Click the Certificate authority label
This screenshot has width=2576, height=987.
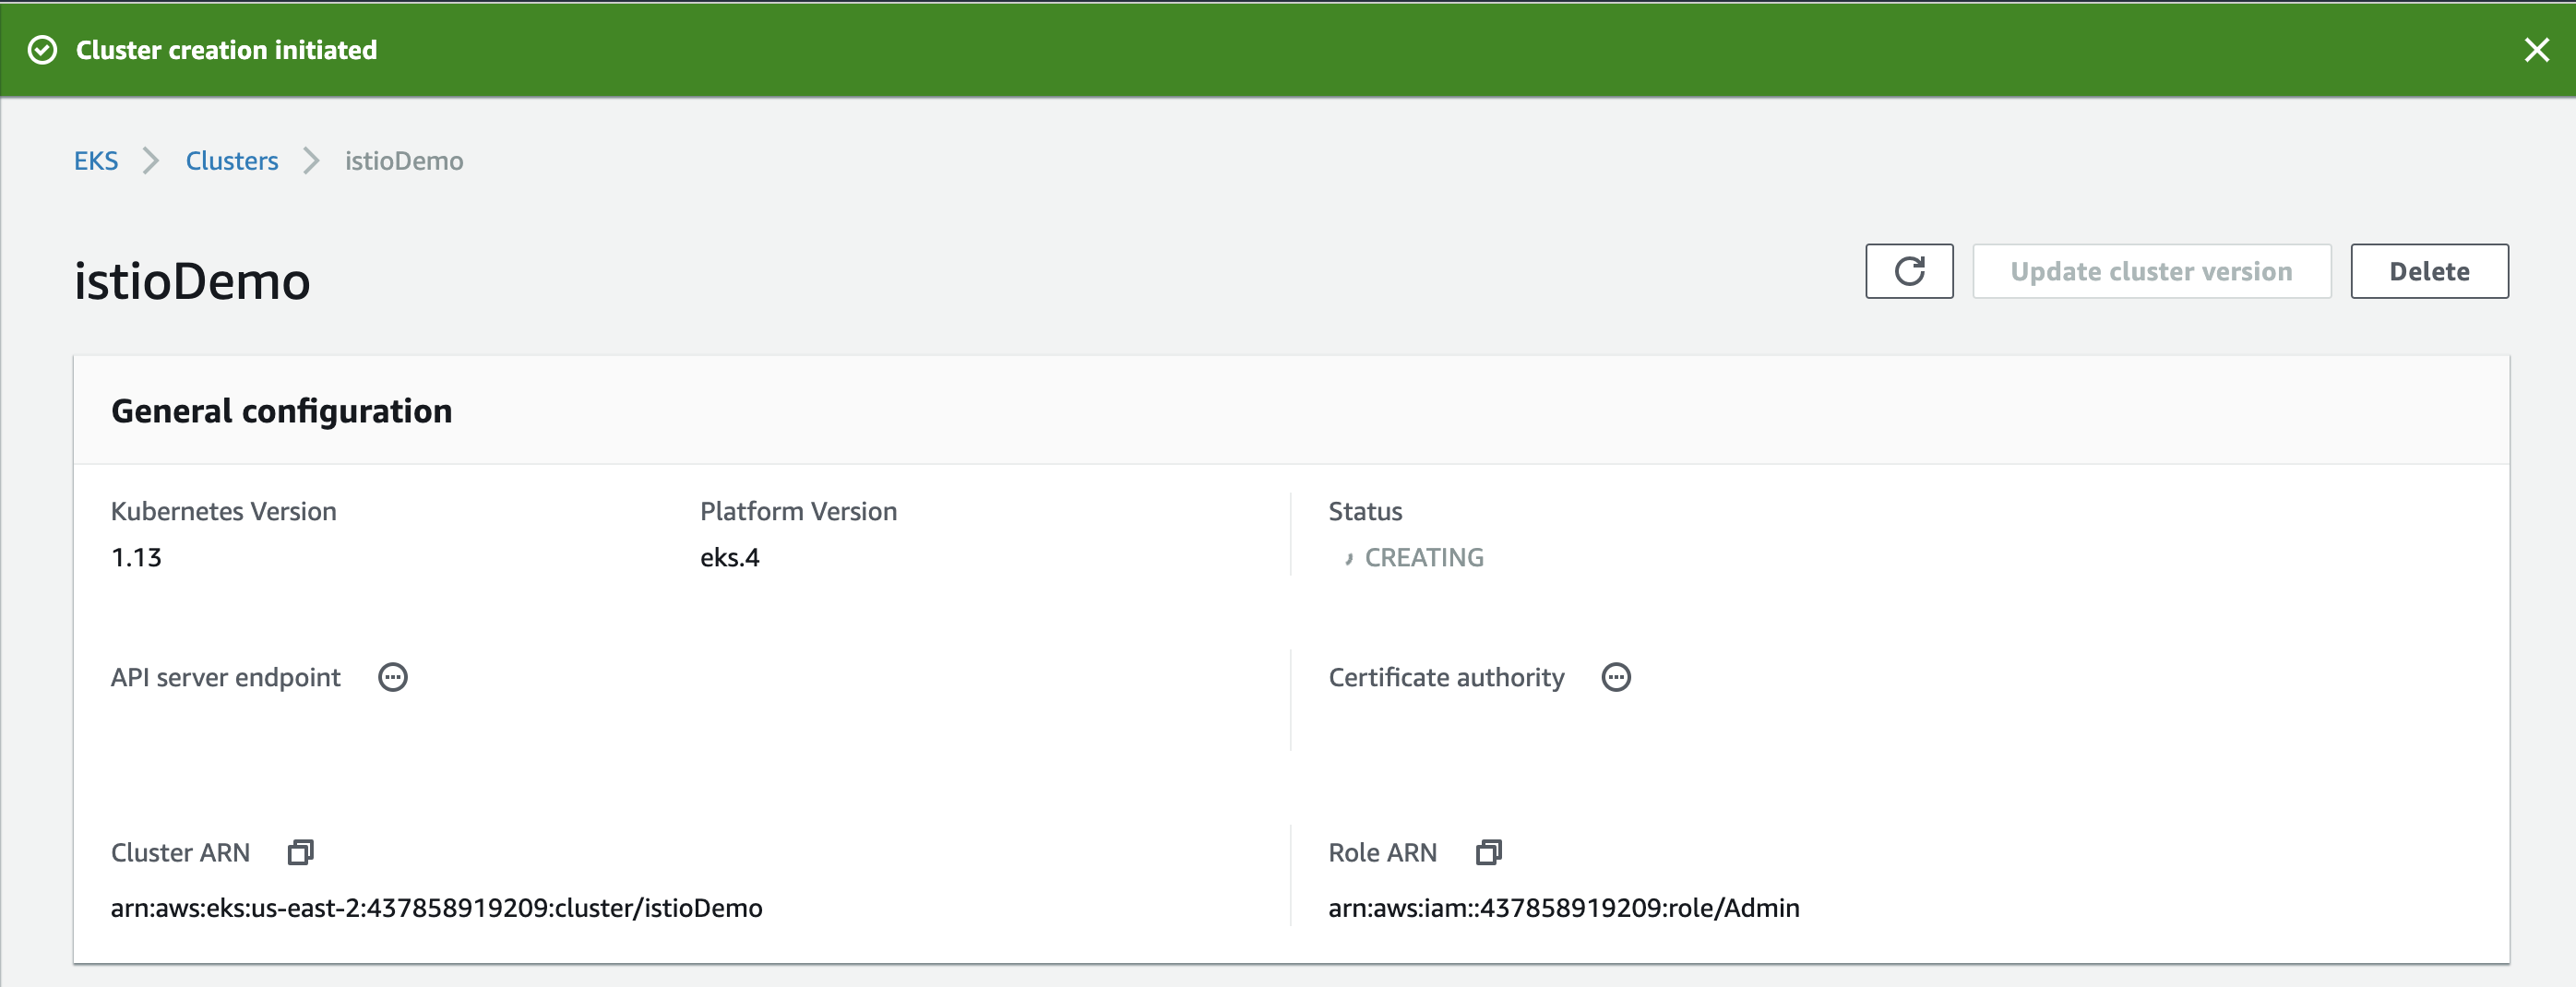click(1446, 677)
